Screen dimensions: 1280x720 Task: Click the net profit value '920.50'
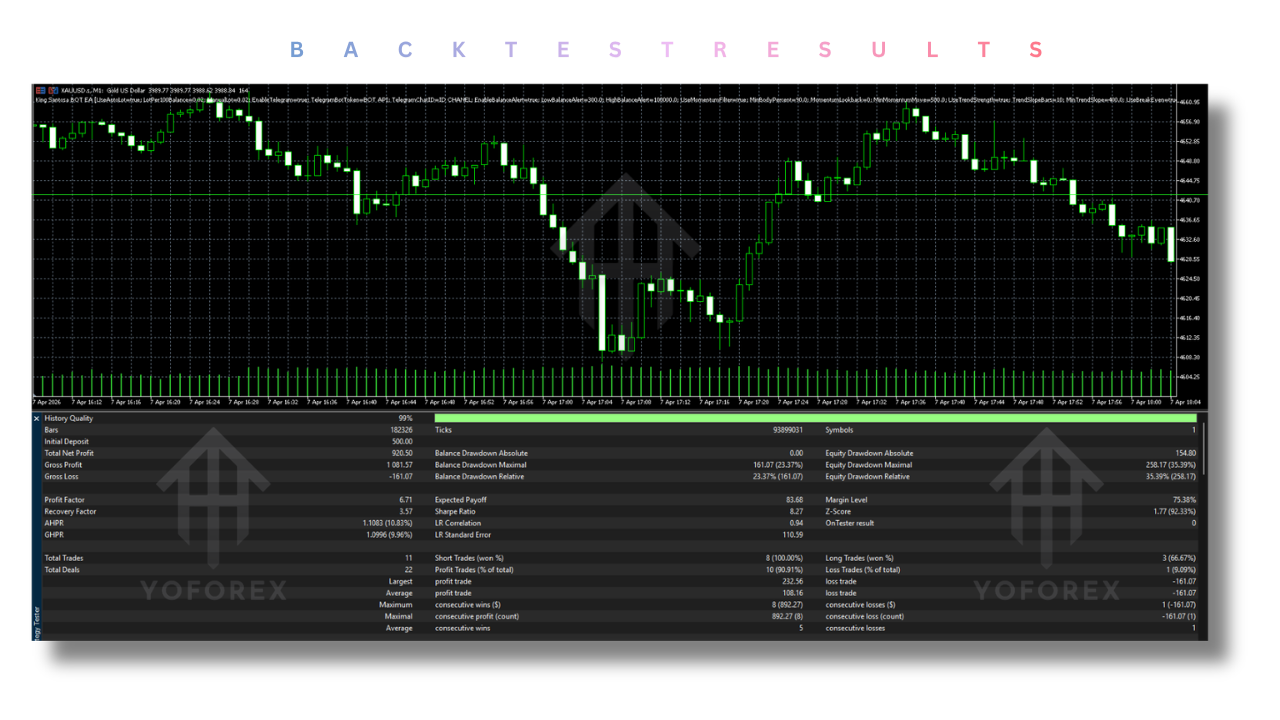pyautogui.click(x=402, y=454)
